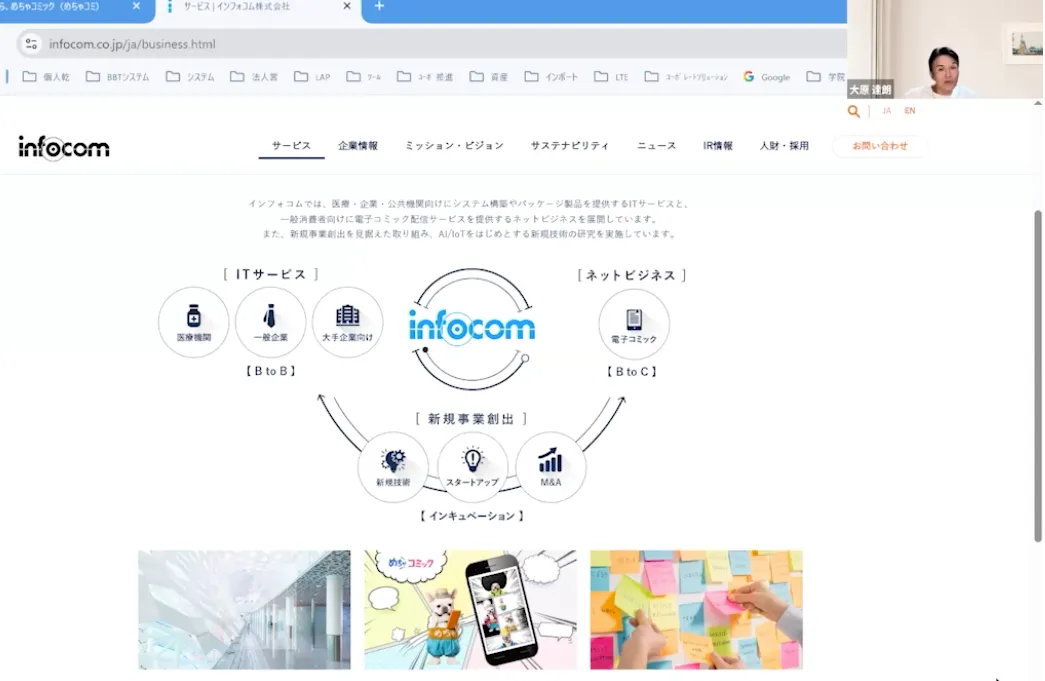This screenshot has width=1045, height=681.
Task: Click the B to B label
Action: [x=271, y=371]
